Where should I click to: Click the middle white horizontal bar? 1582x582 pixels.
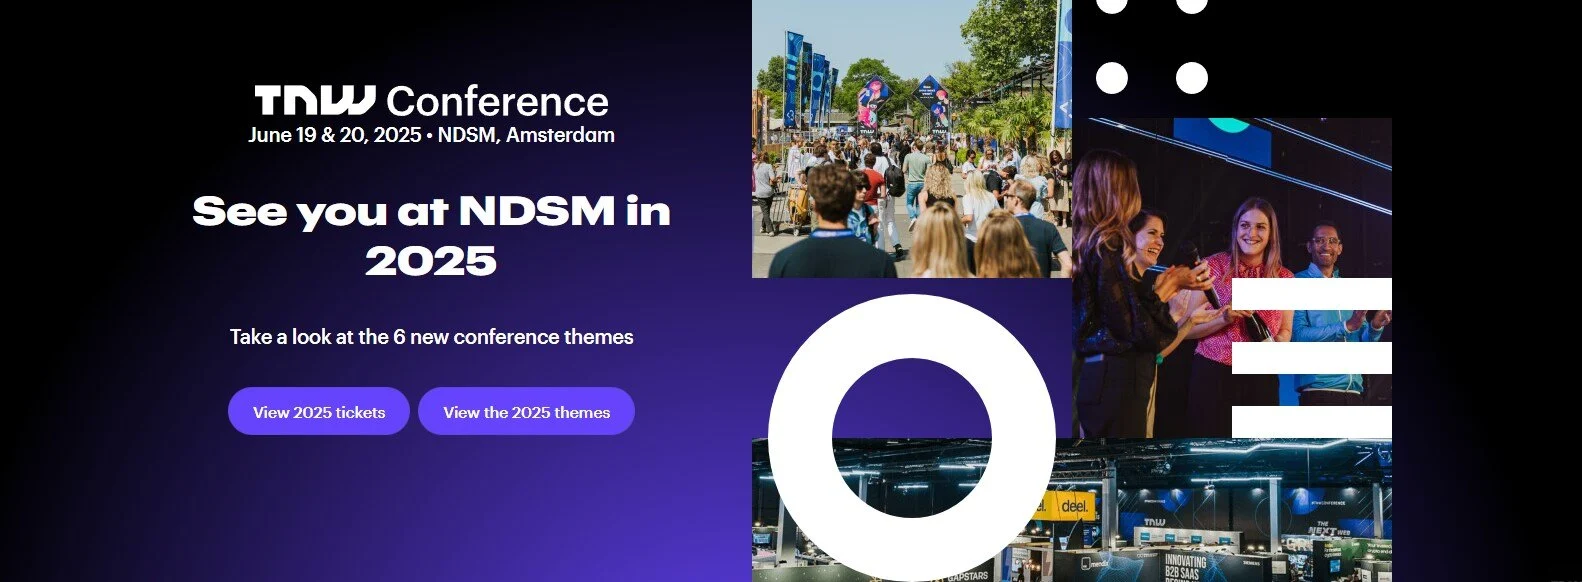1311,357
